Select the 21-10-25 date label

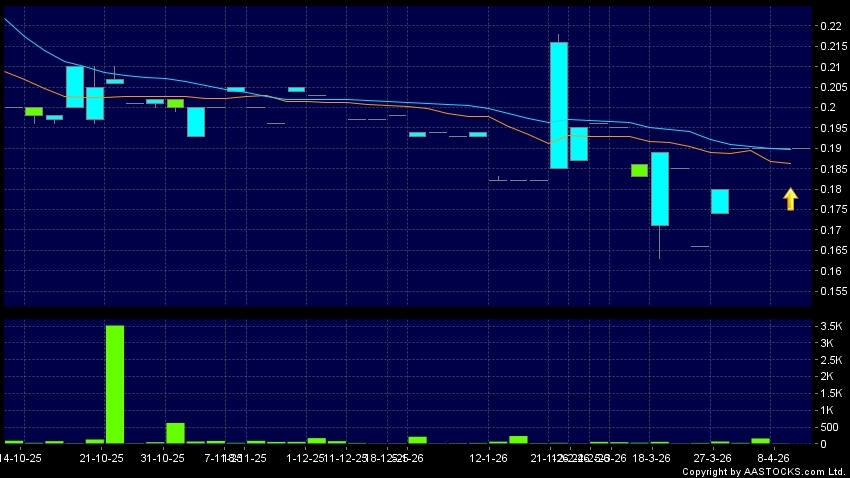[x=102, y=458]
